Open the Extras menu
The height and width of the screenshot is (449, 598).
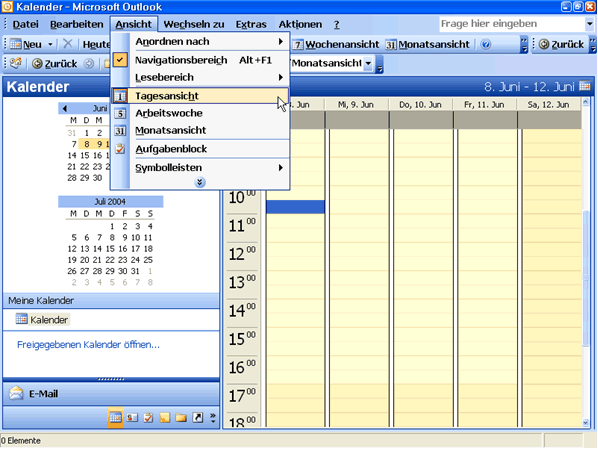coord(251,24)
